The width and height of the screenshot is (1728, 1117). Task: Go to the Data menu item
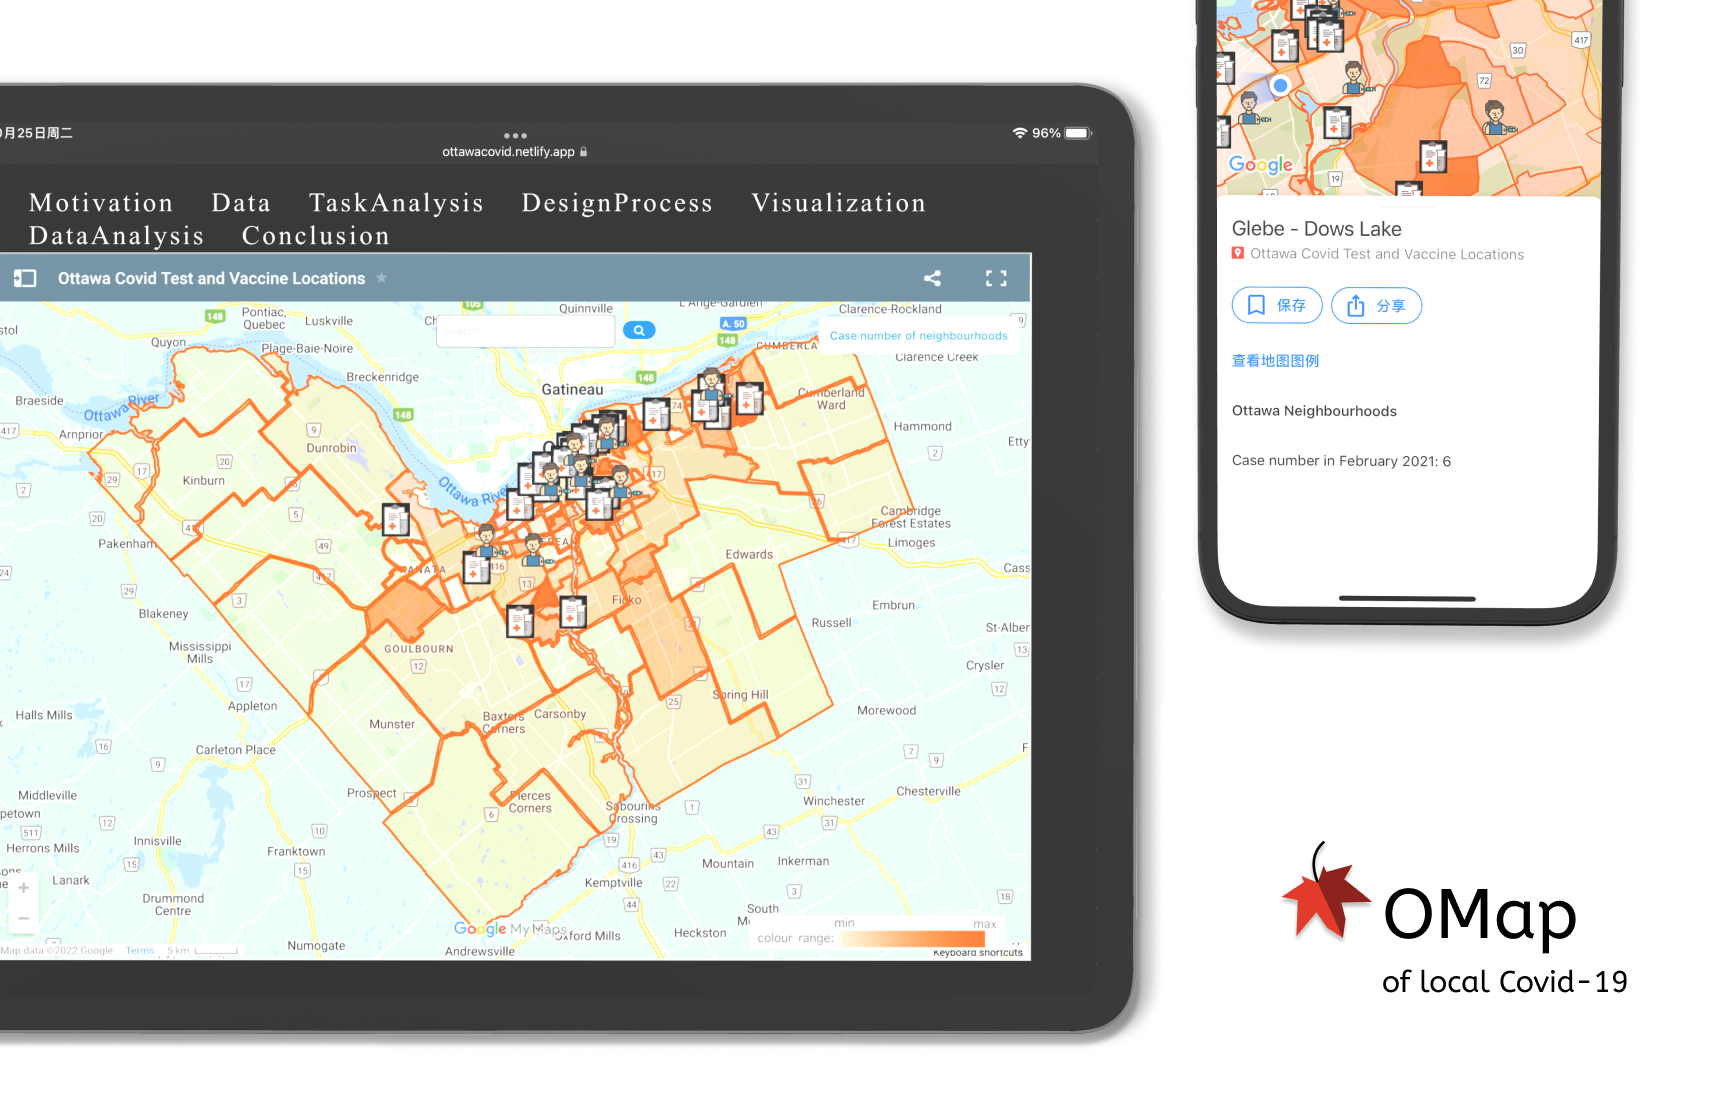[241, 203]
